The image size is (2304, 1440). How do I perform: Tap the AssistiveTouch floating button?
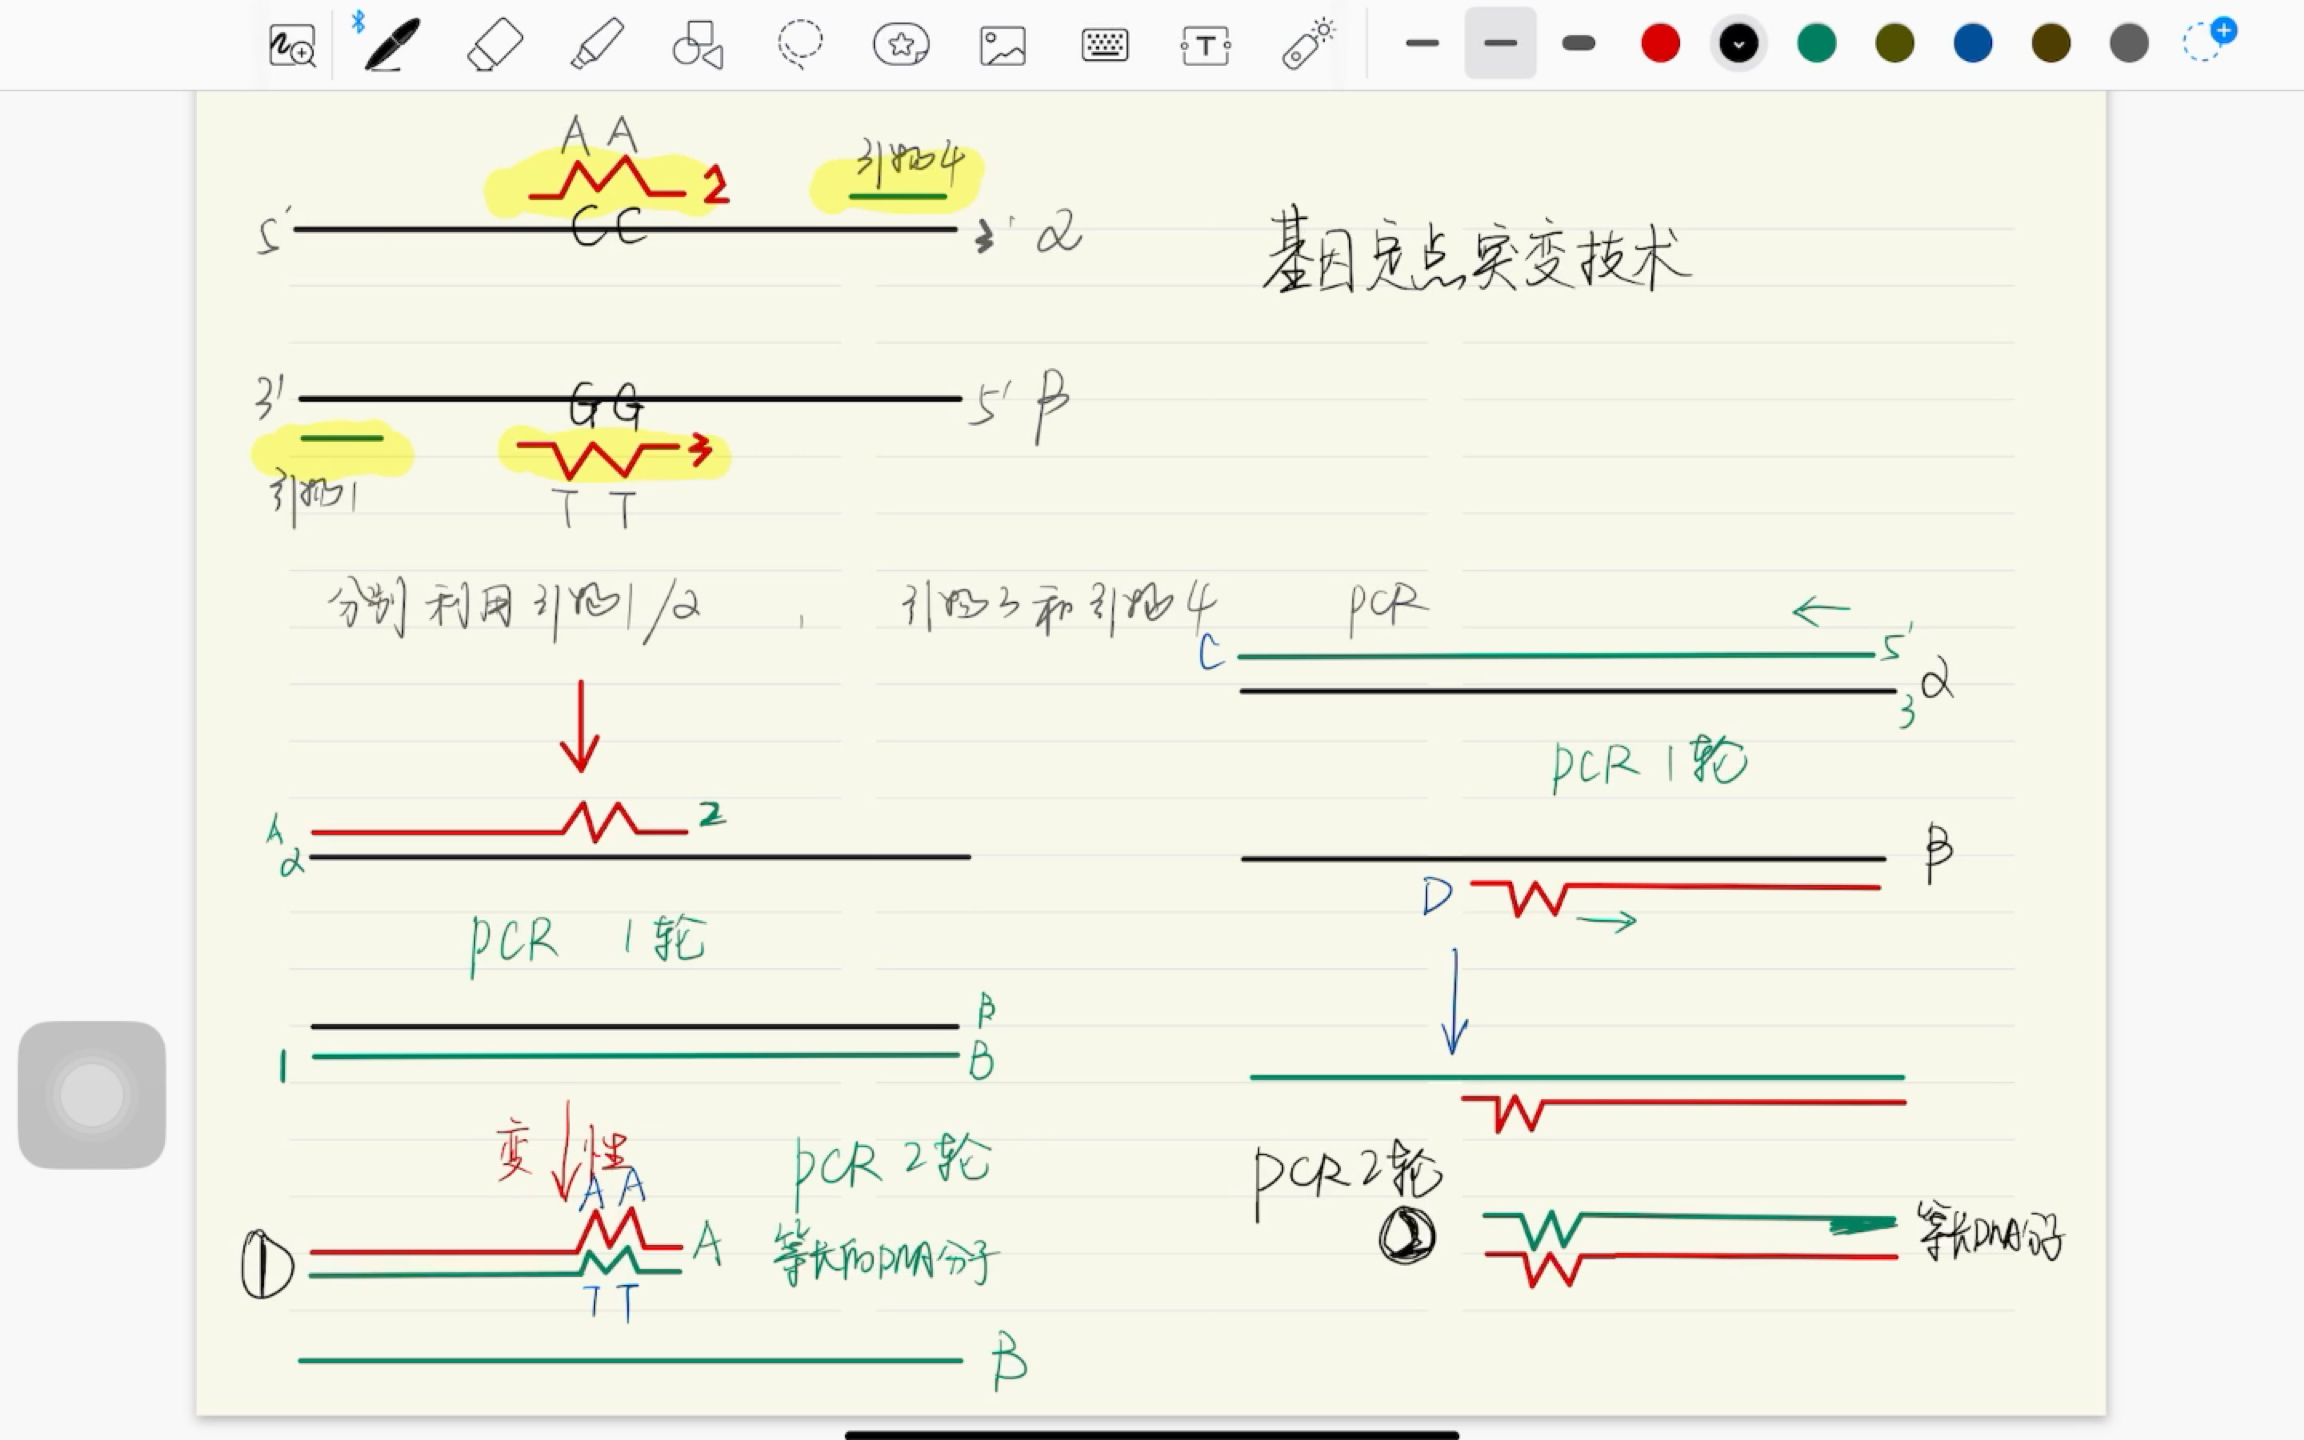92,1095
